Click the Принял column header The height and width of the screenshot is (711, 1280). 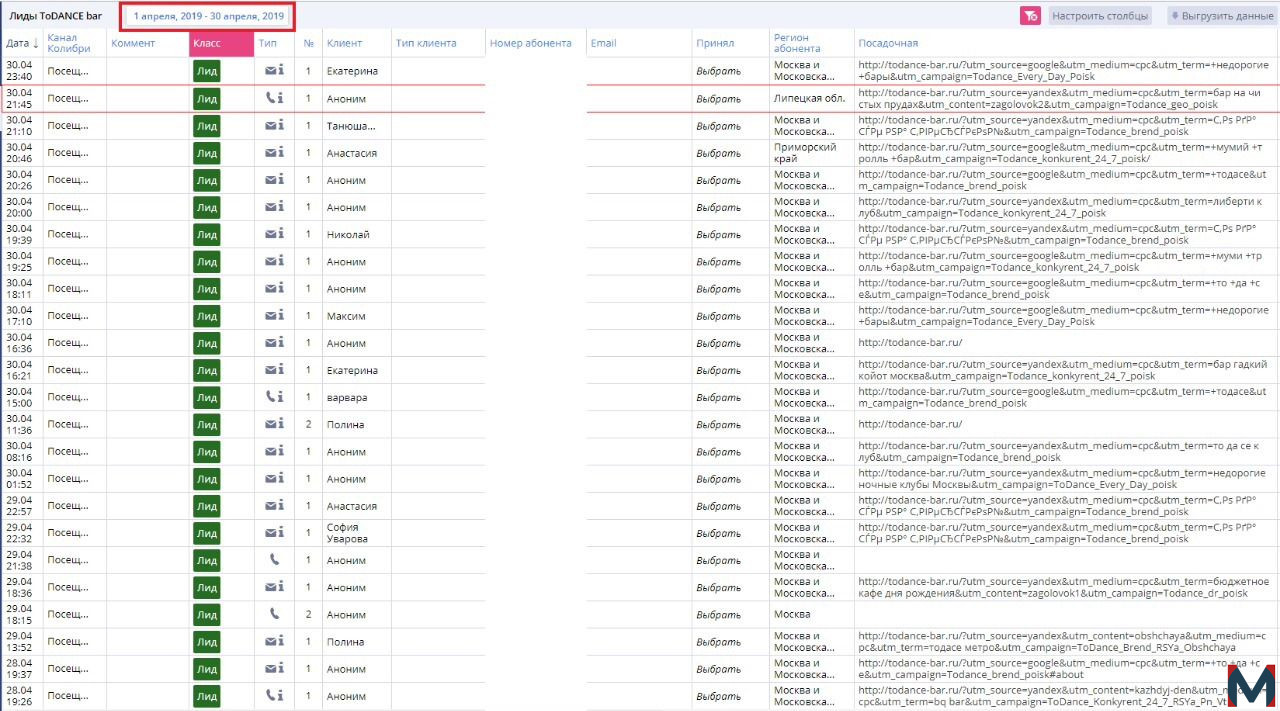(715, 43)
